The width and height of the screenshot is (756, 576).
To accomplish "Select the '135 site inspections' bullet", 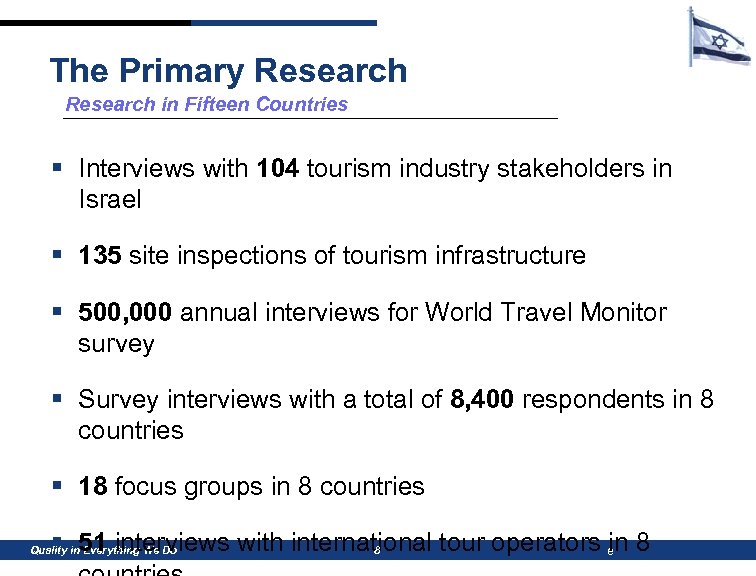I will pyautogui.click(x=332, y=255).
